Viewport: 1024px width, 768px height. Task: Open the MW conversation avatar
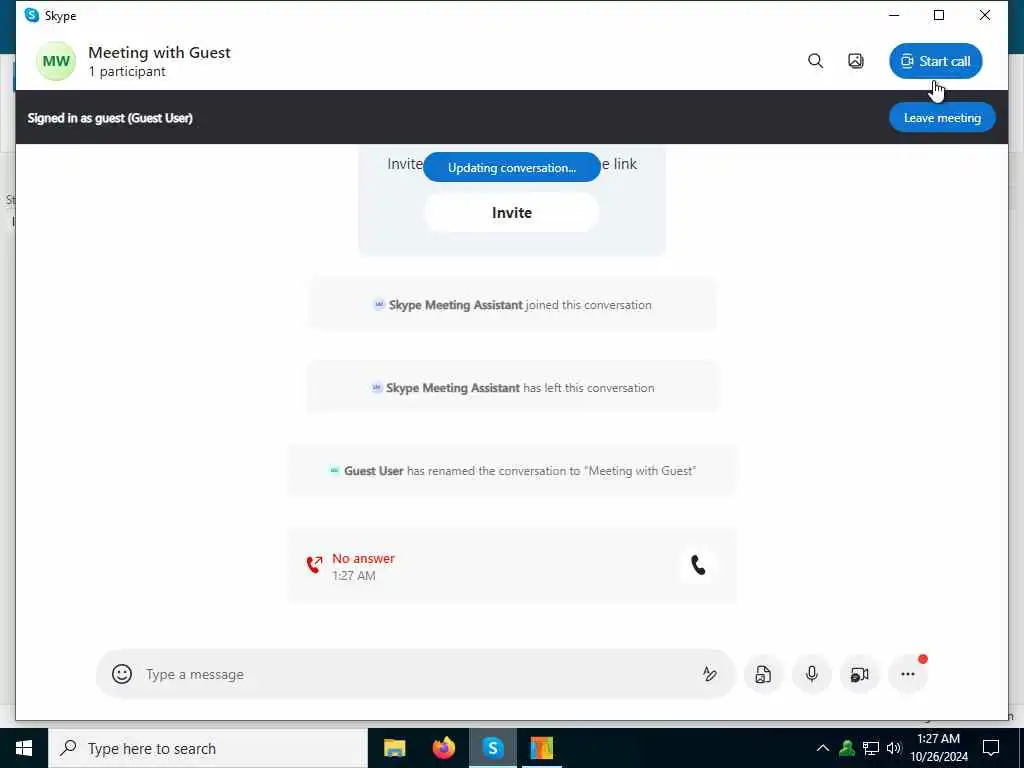click(56, 61)
